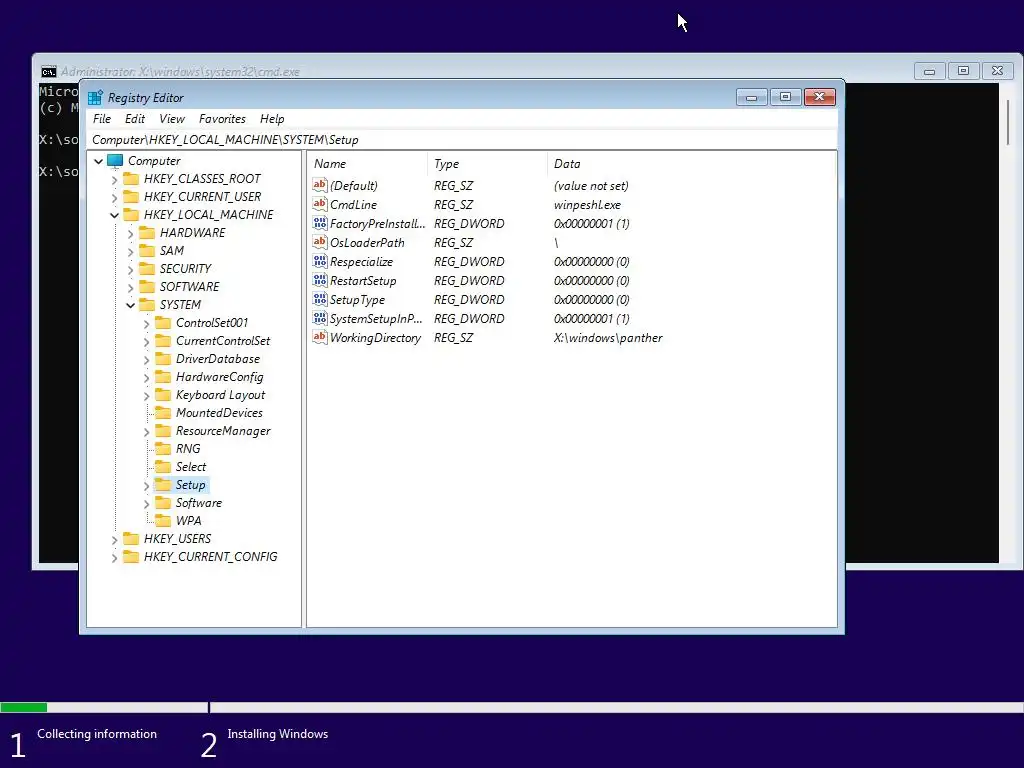Click the string icon next to (Default) value
Screen dimensions: 1024x768
click(319, 185)
